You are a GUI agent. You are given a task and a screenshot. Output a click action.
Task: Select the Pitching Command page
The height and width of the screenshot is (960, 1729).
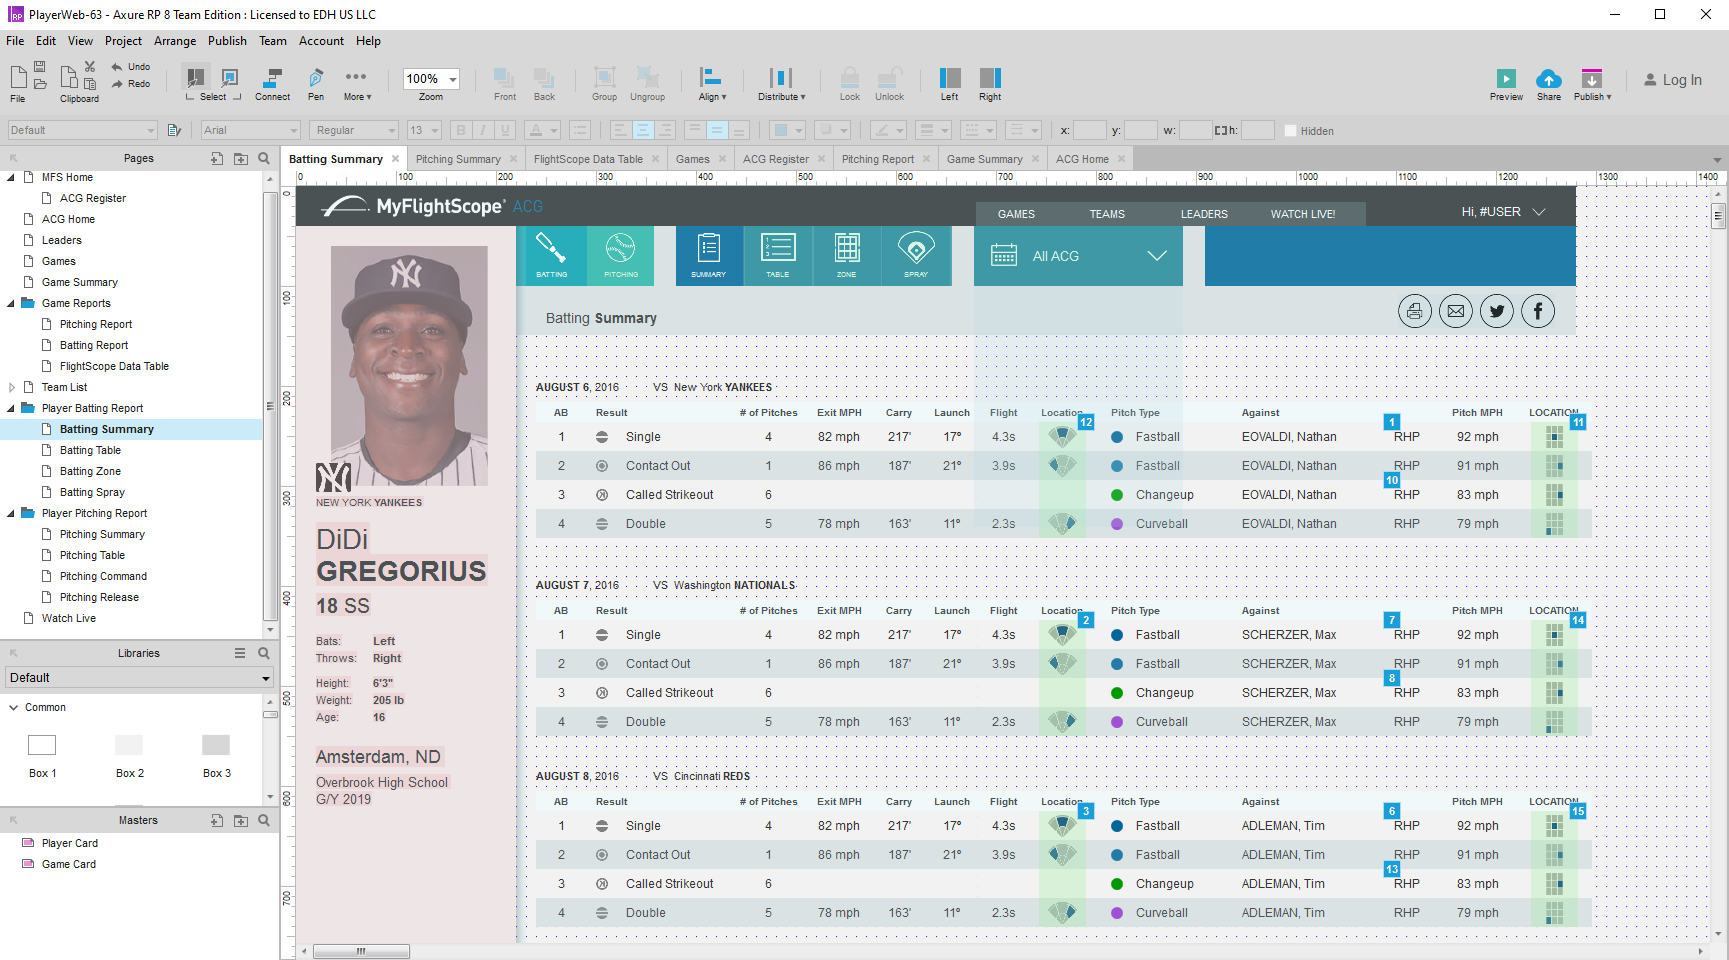(x=103, y=576)
